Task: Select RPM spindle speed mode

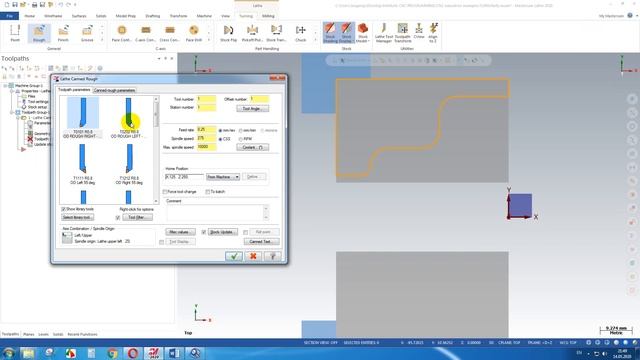Action: [241, 139]
